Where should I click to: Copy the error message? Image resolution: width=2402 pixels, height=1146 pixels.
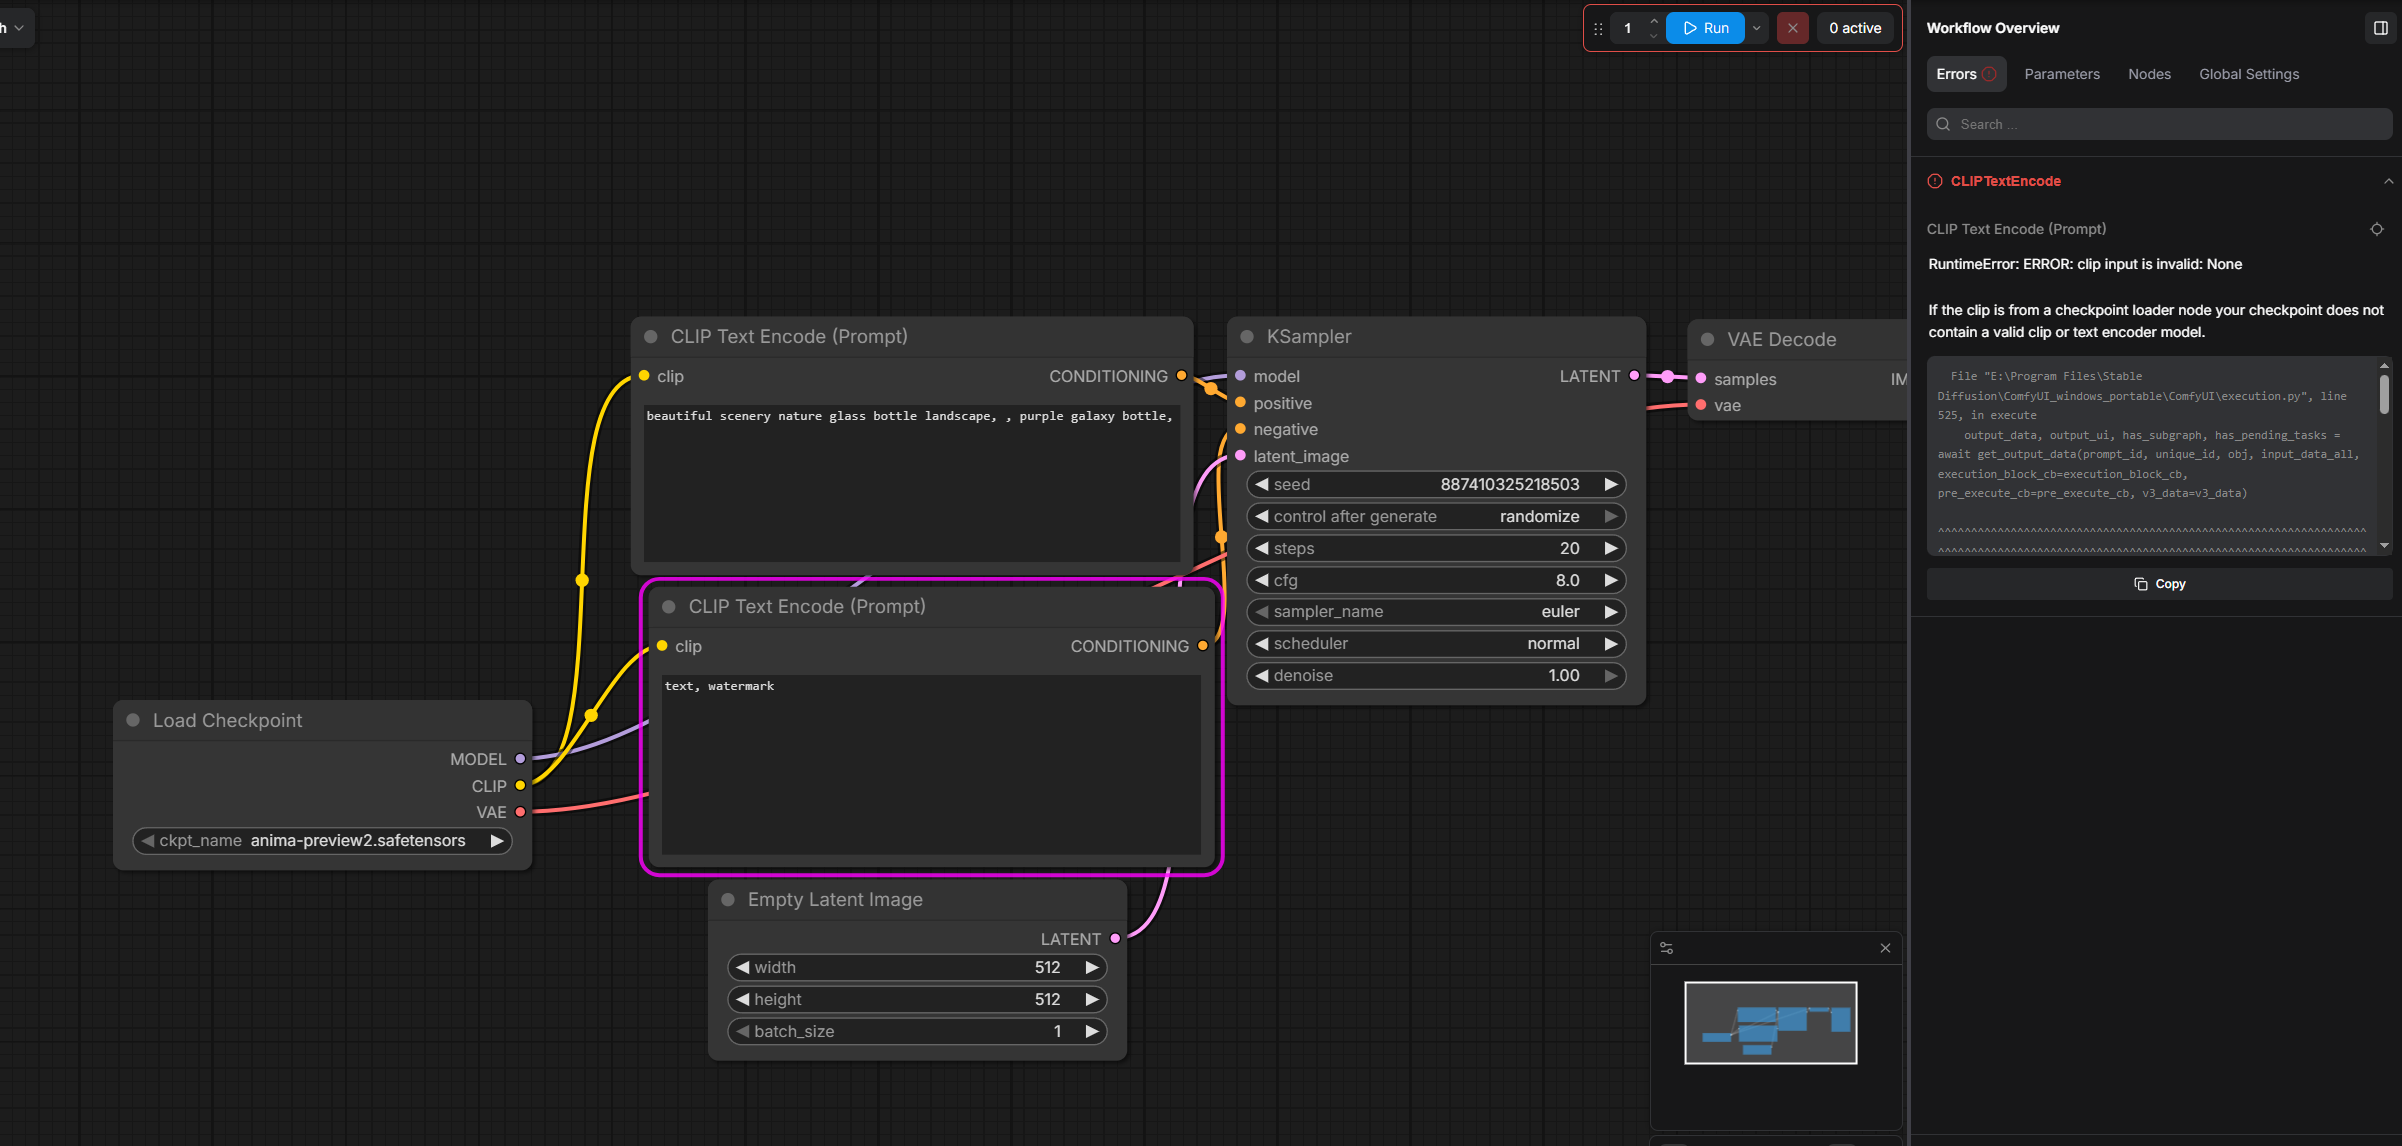coord(2159,584)
